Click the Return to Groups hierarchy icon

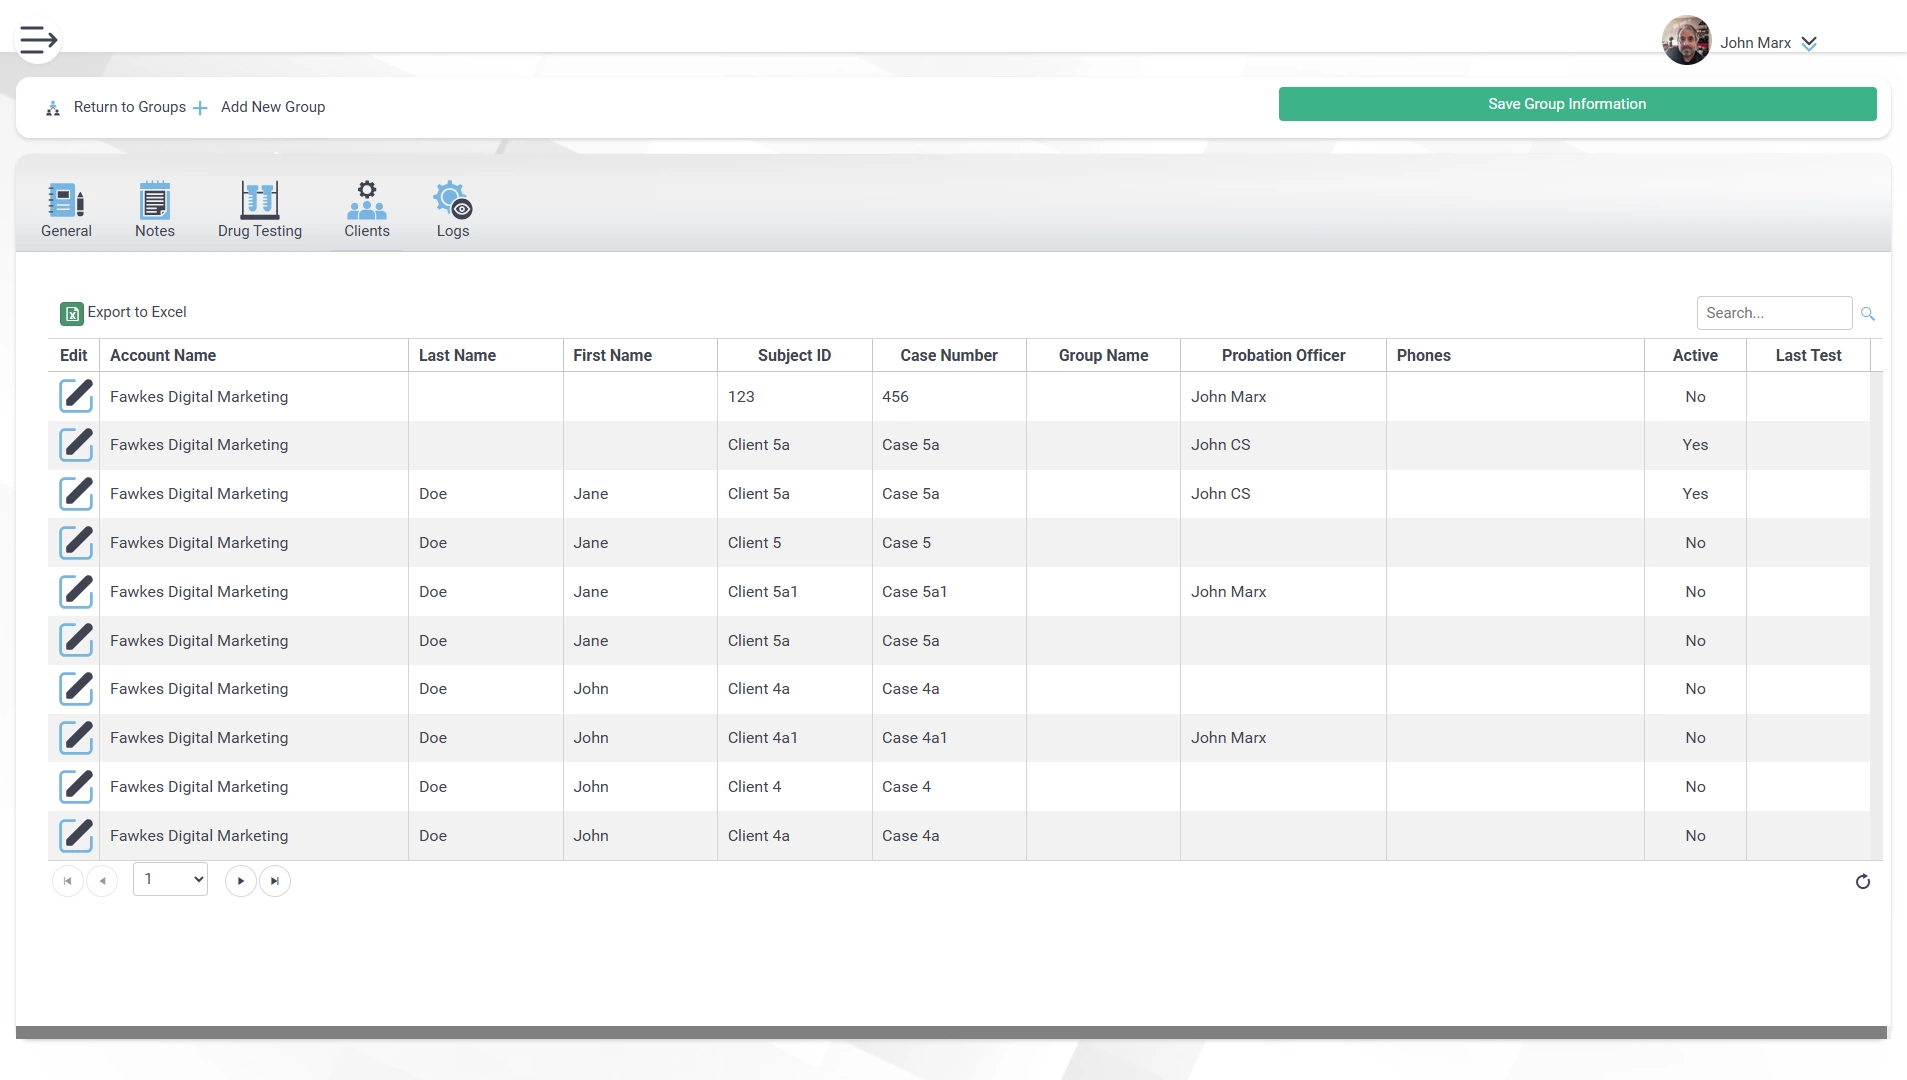pyautogui.click(x=53, y=108)
